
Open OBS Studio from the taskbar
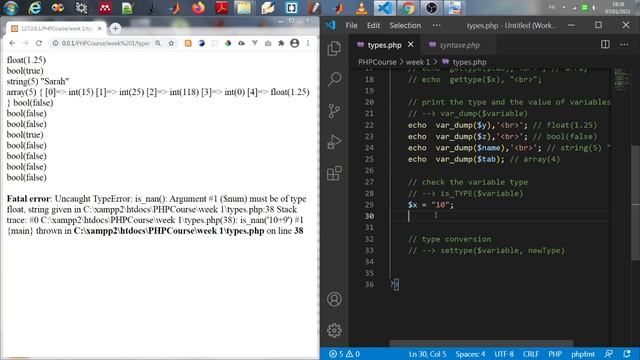(x=431, y=8)
